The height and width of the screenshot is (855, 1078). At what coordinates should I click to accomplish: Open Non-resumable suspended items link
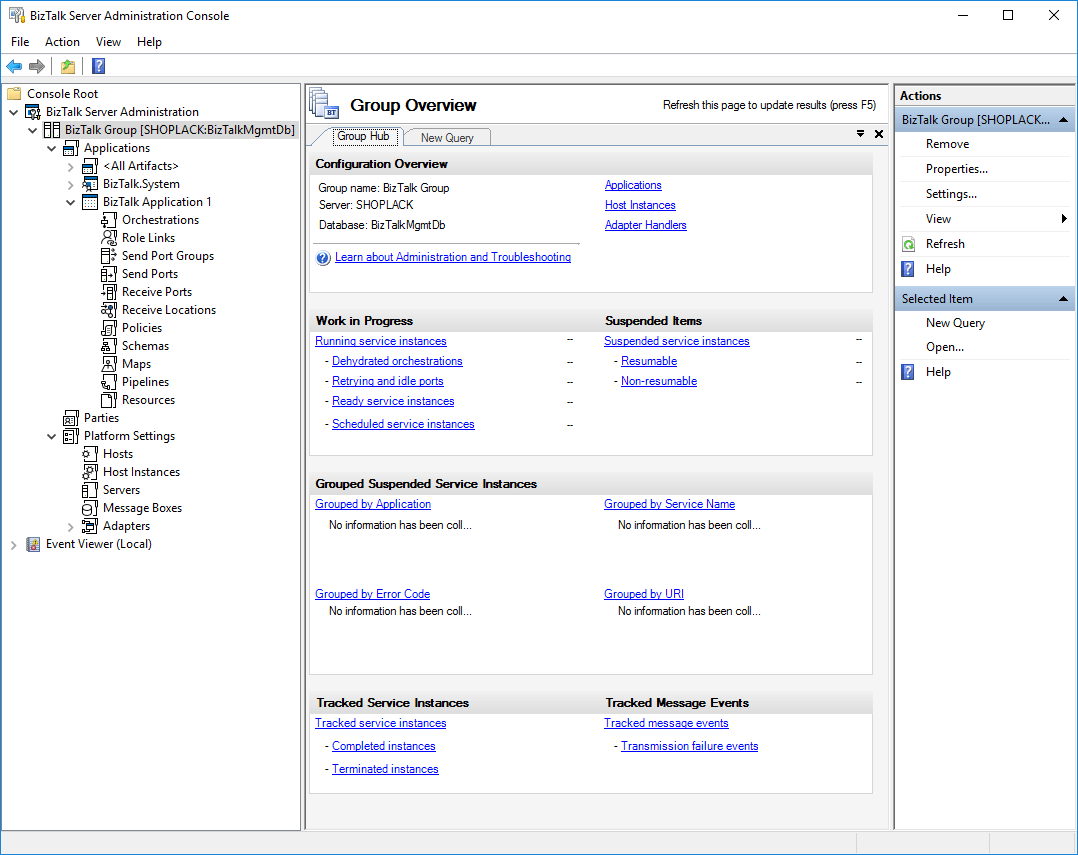tap(659, 381)
